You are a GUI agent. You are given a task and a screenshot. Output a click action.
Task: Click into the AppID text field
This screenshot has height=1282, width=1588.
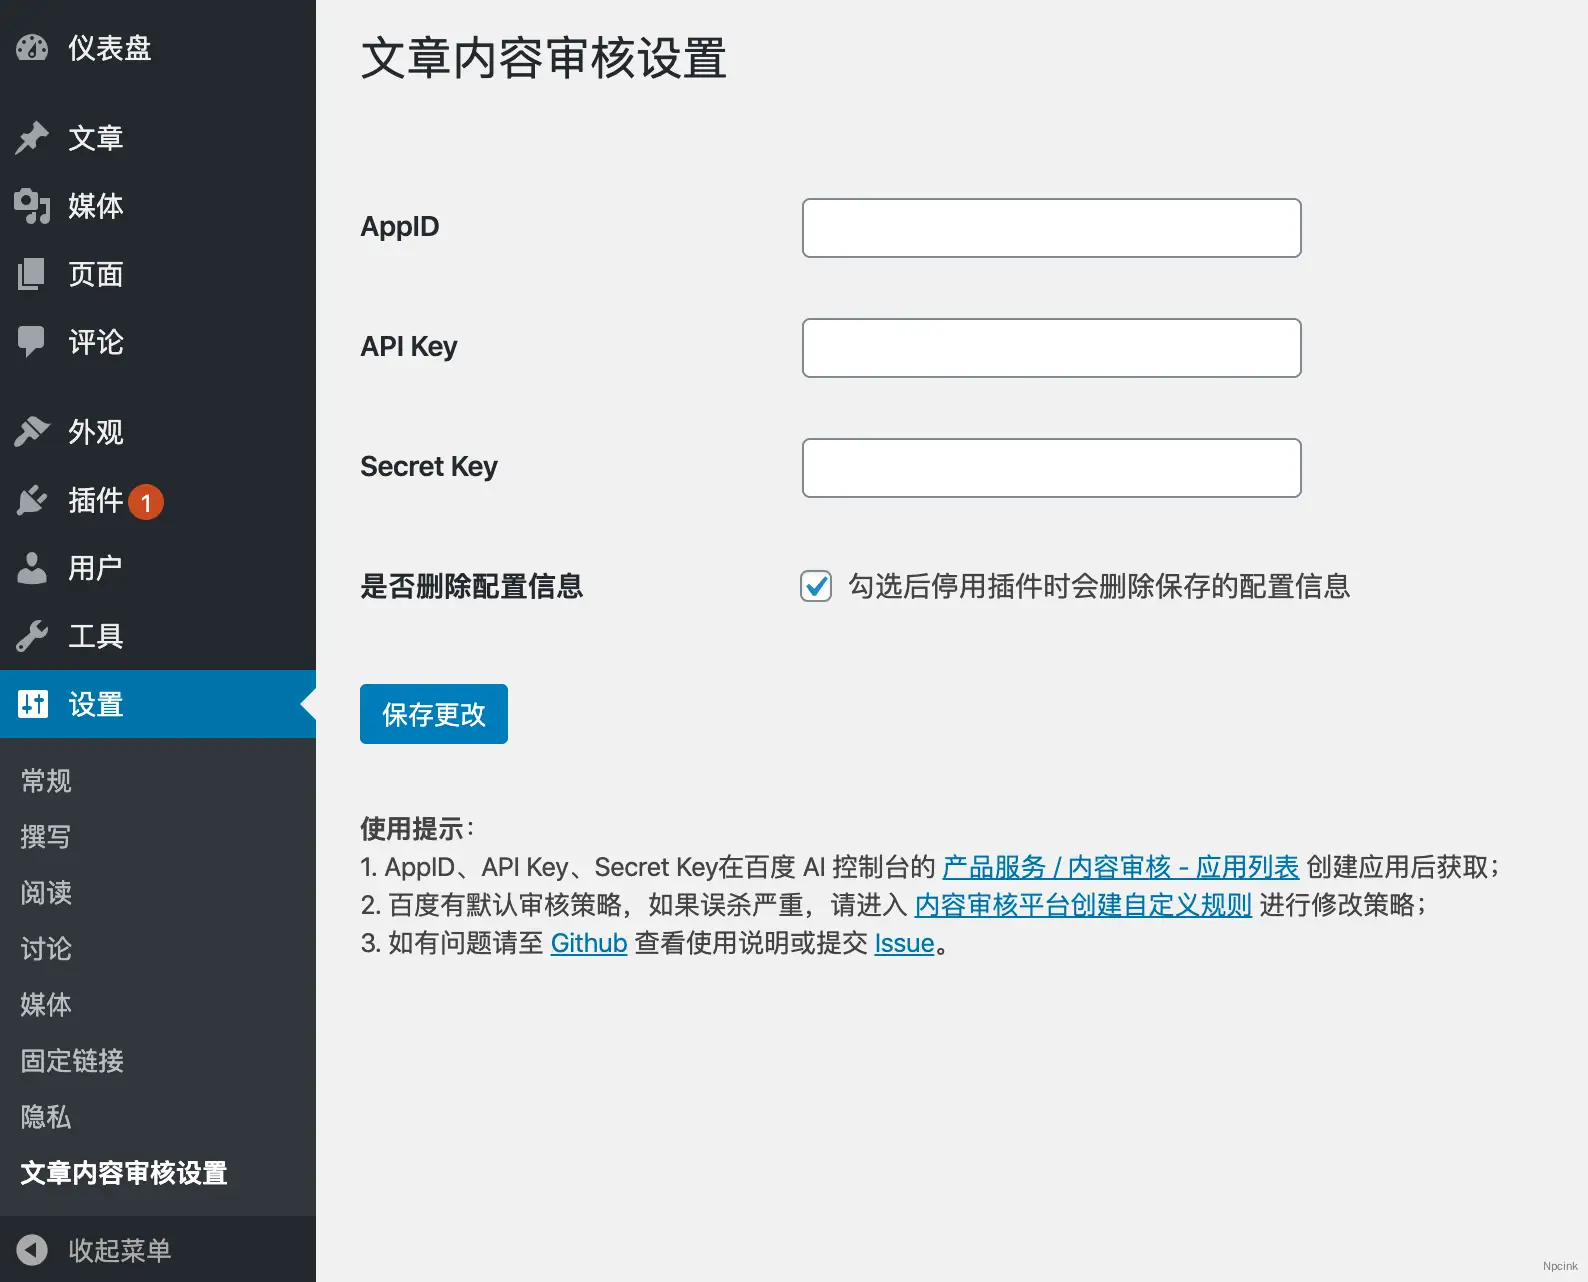1051,228
